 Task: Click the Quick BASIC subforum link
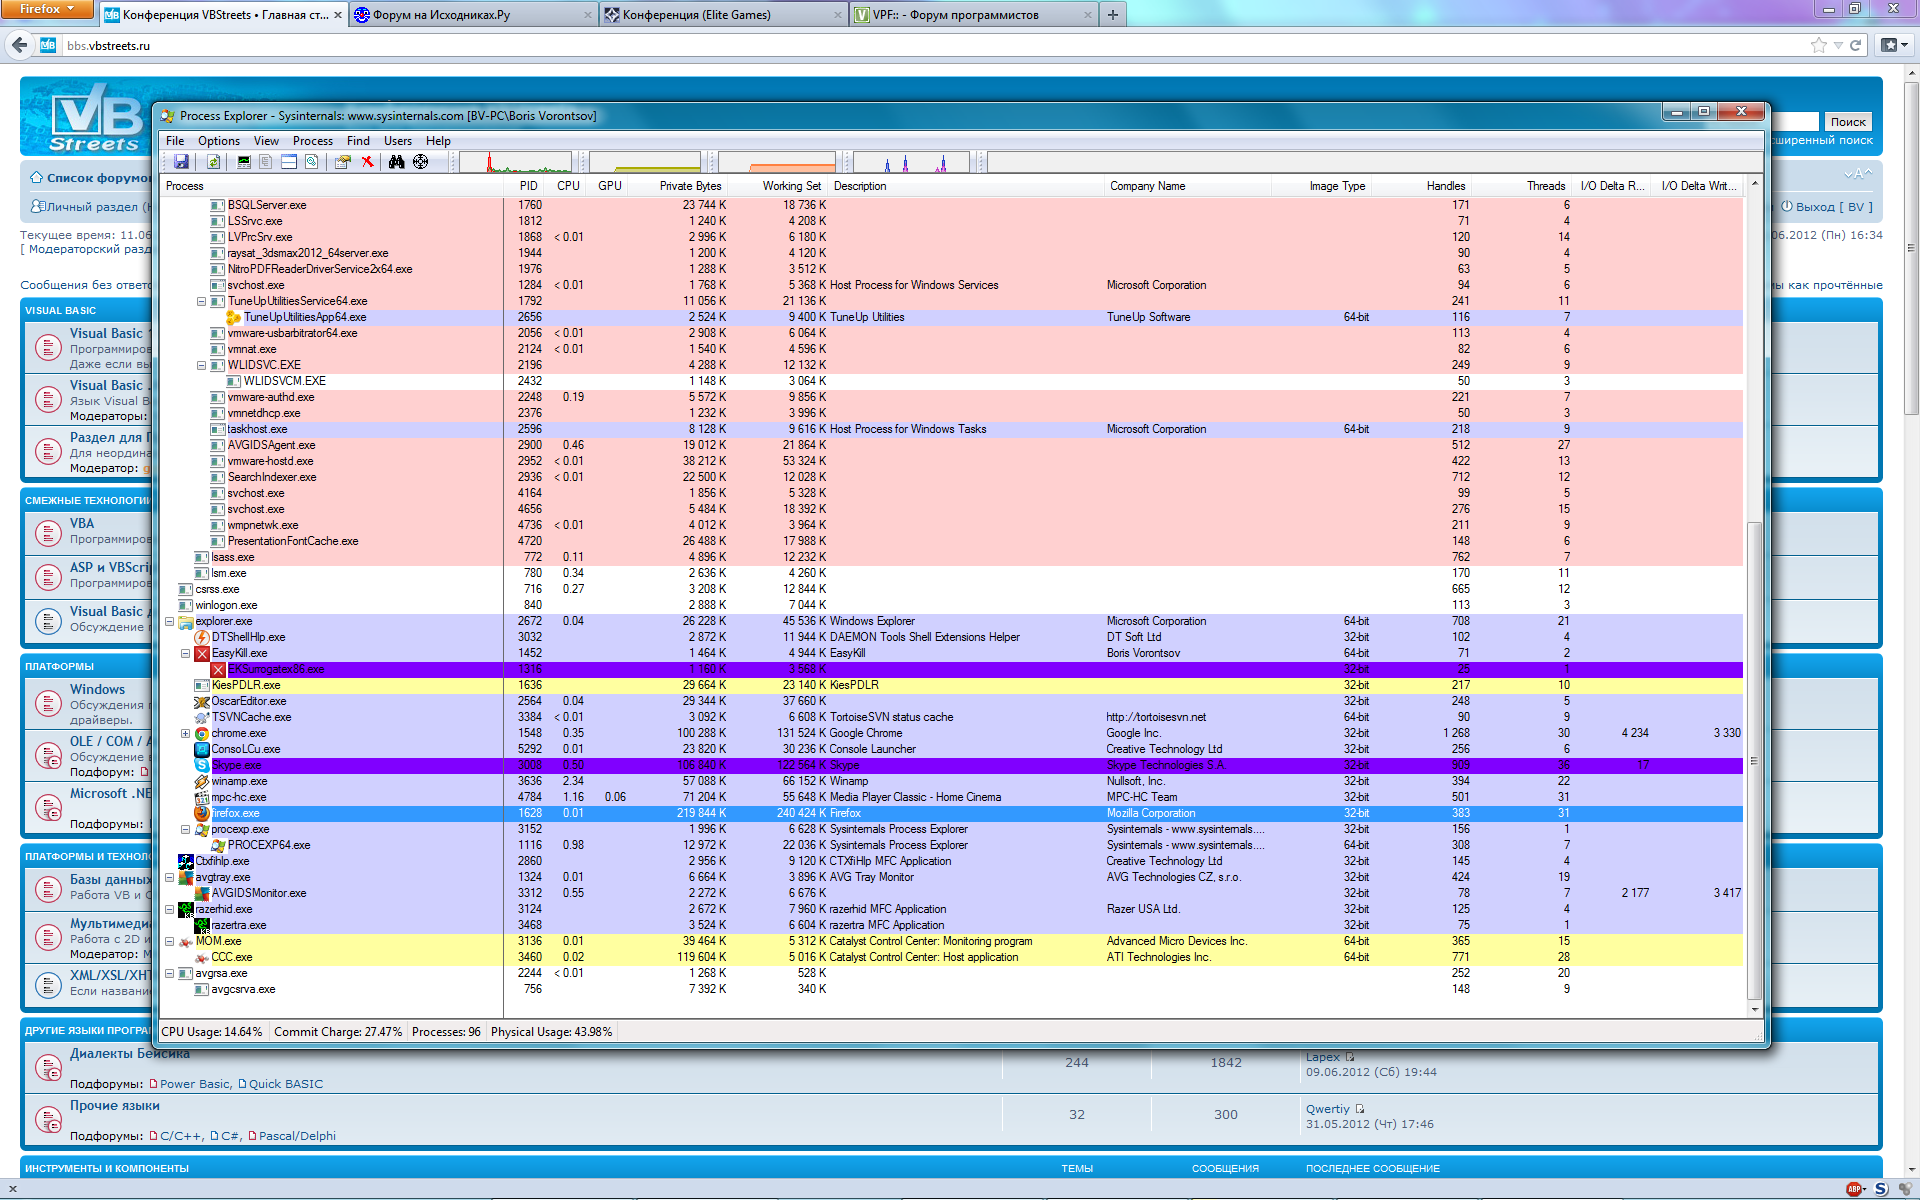pos(285,1084)
